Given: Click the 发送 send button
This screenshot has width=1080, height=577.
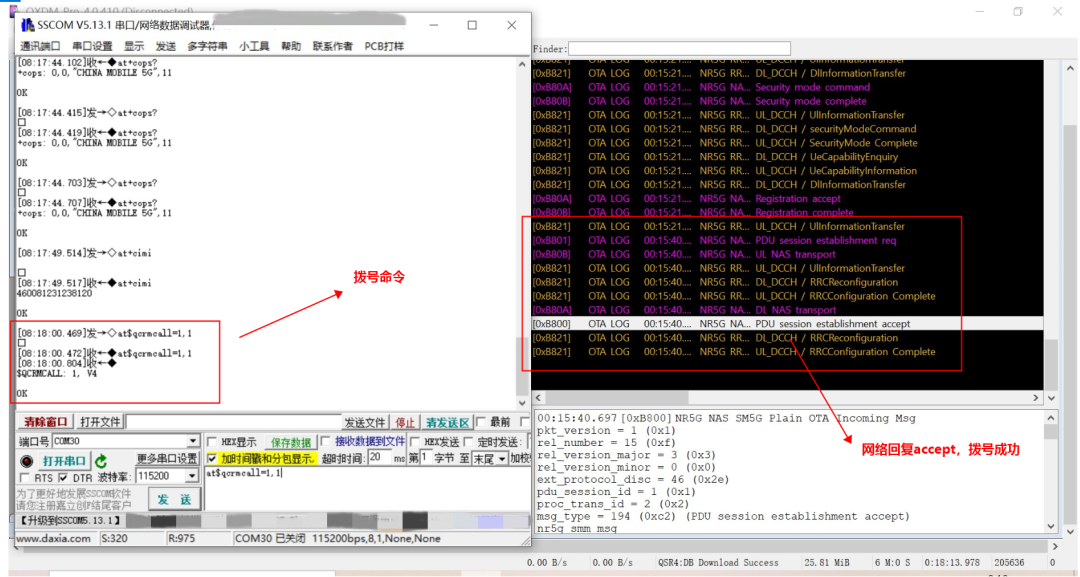Looking at the screenshot, I should tap(173, 499).
